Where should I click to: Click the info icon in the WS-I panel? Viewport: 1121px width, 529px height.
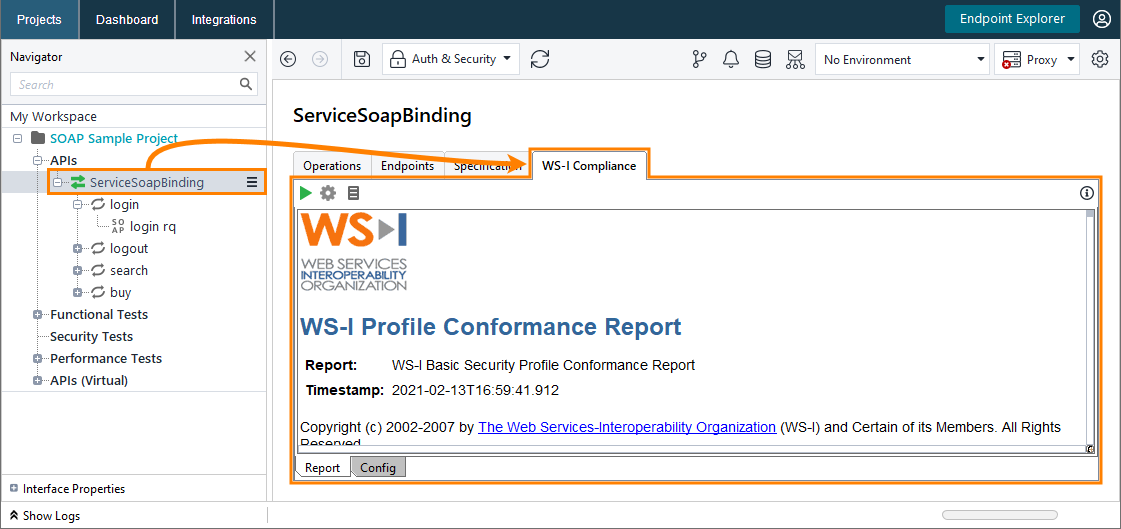1087,193
